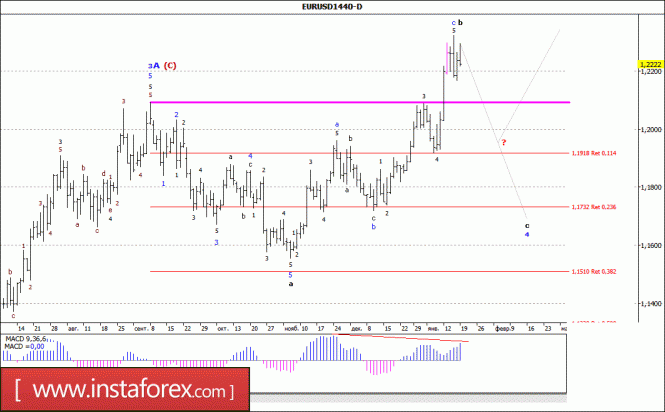
Task: Click the date label 26 on time axis
Action: coord(481,328)
